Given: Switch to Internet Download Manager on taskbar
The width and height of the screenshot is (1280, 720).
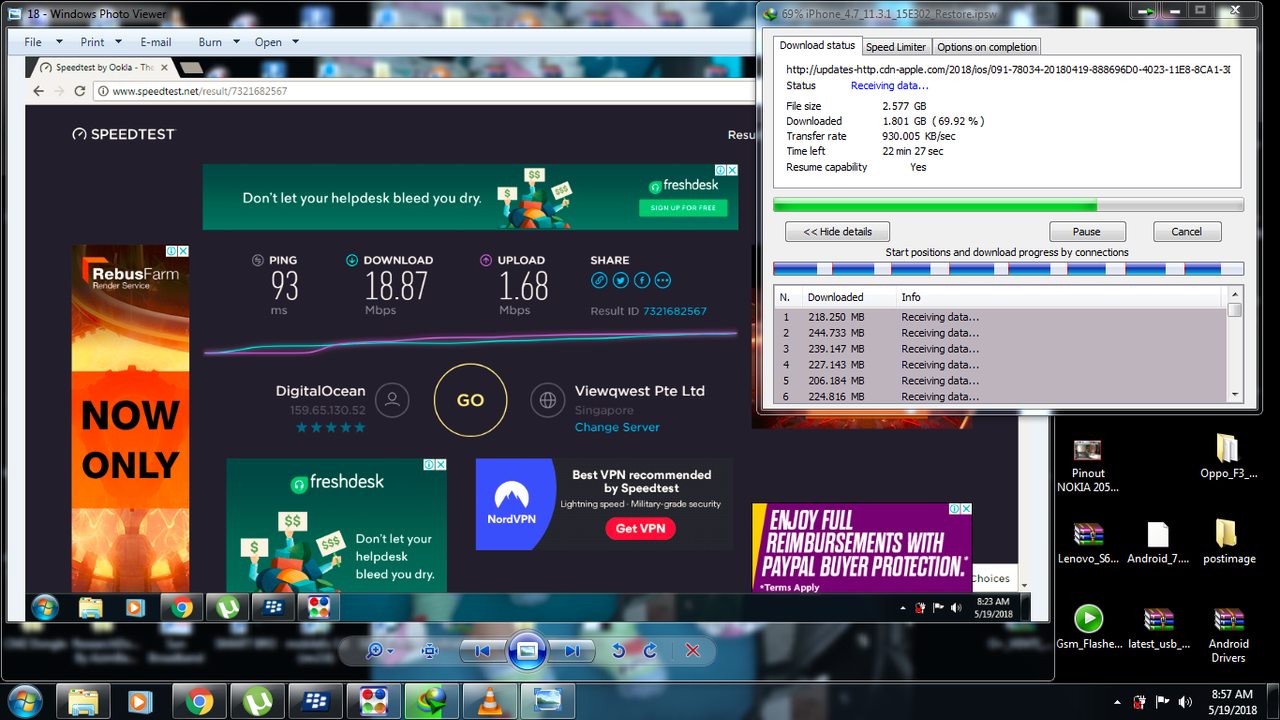Looking at the screenshot, I should click(433, 701).
